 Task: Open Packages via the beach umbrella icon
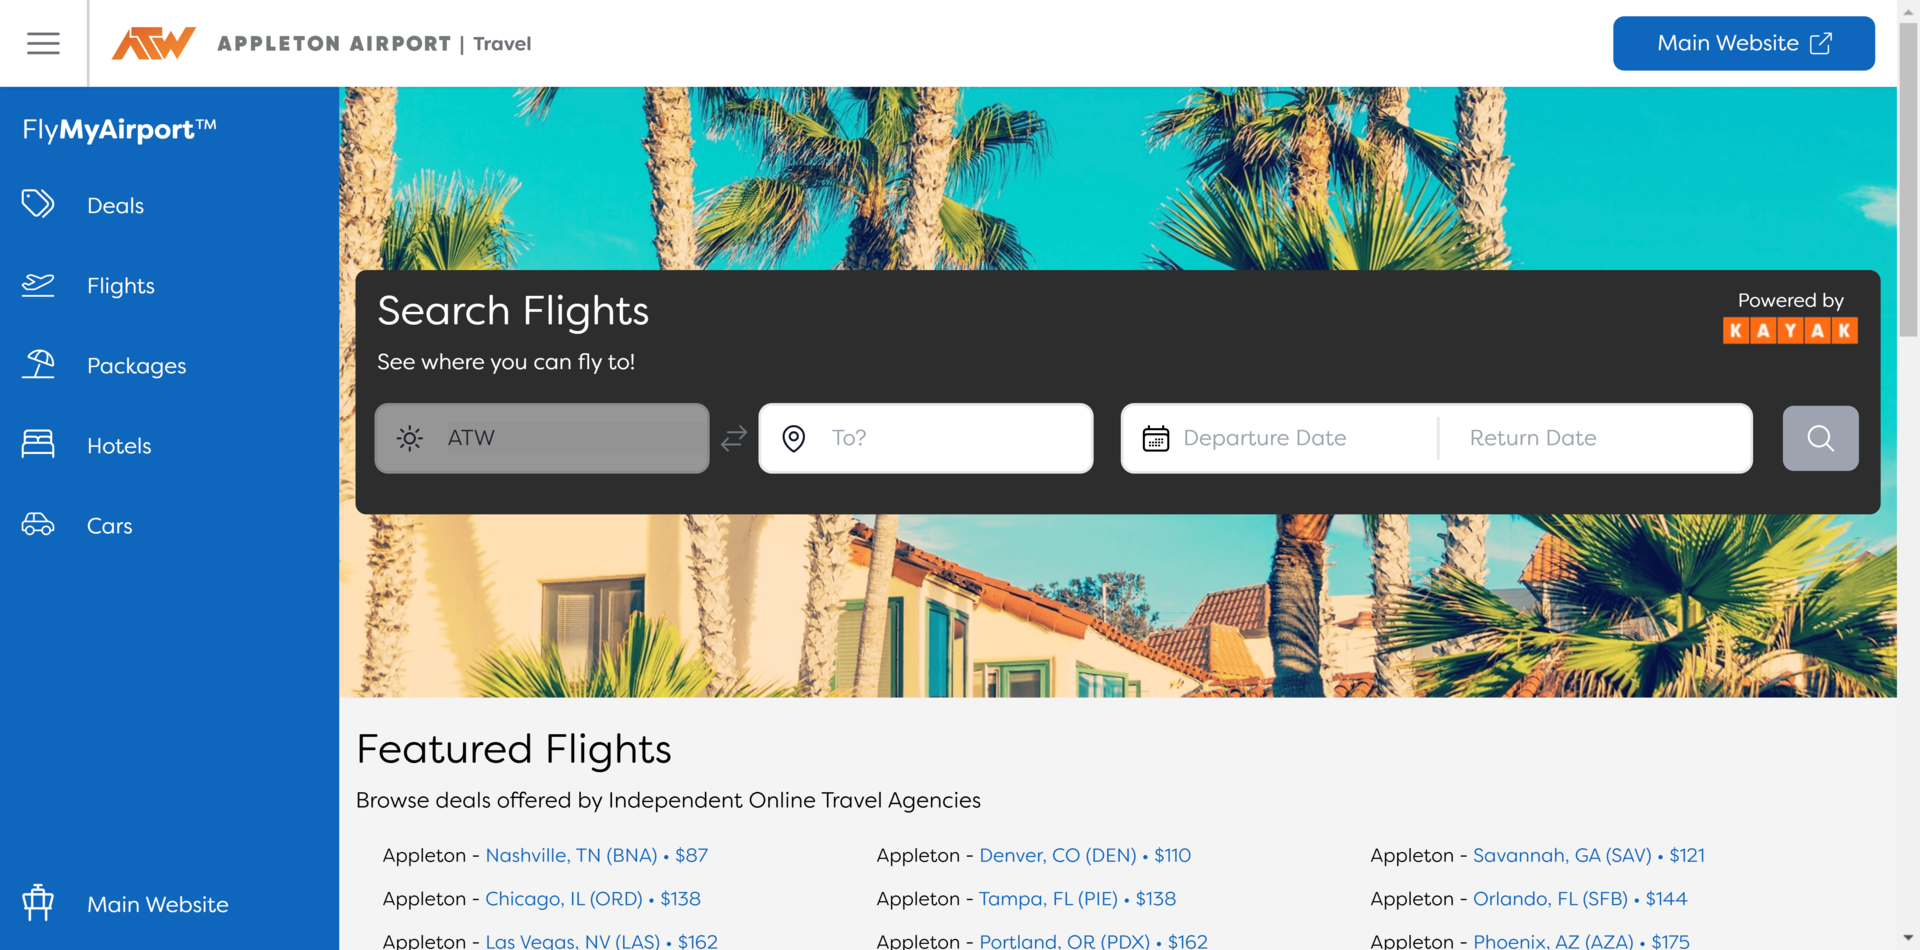coord(38,365)
